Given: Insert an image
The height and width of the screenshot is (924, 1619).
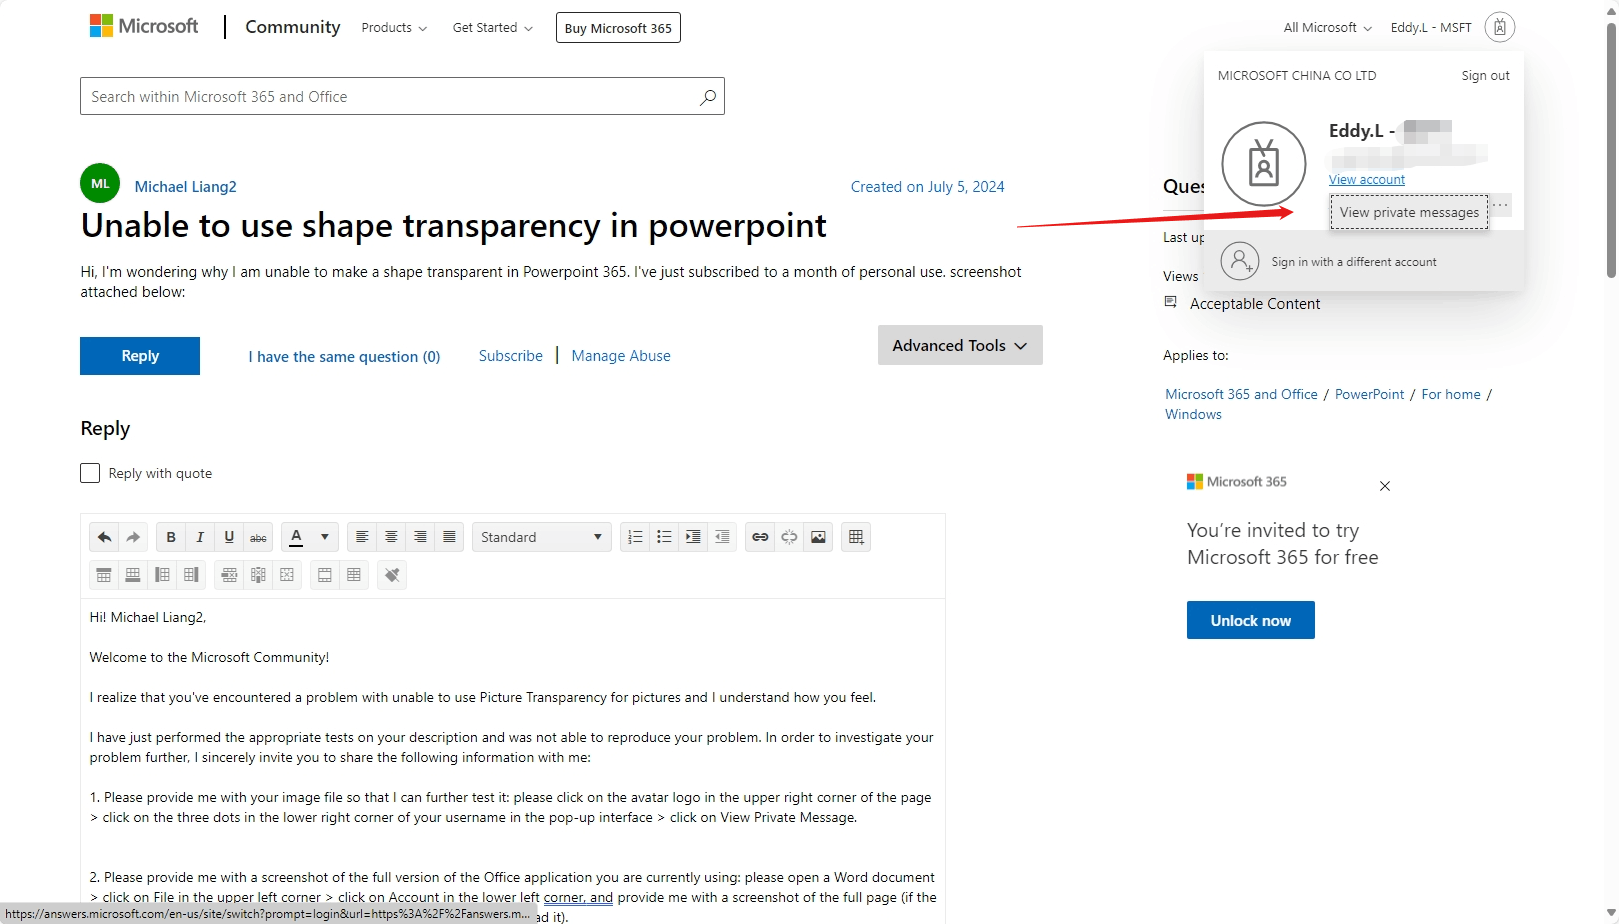Looking at the screenshot, I should coord(818,537).
